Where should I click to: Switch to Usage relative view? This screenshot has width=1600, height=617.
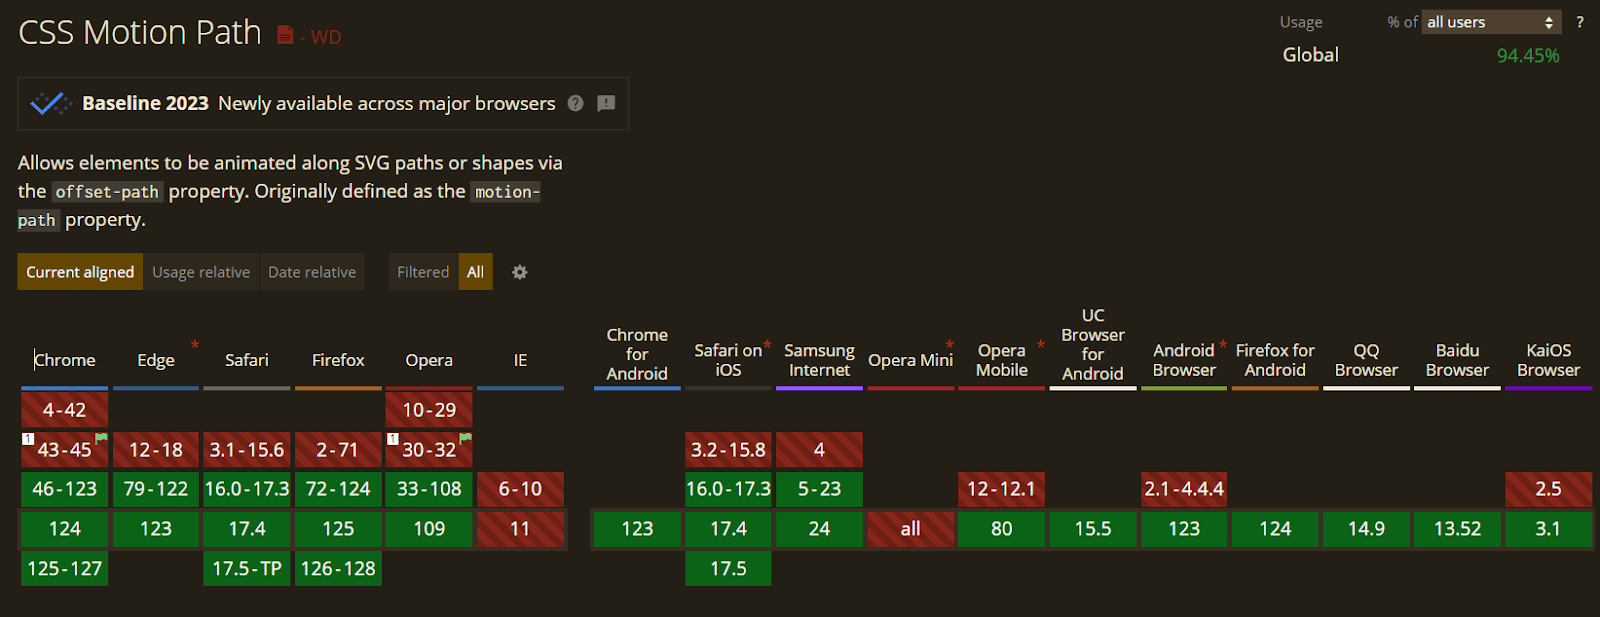click(x=201, y=272)
